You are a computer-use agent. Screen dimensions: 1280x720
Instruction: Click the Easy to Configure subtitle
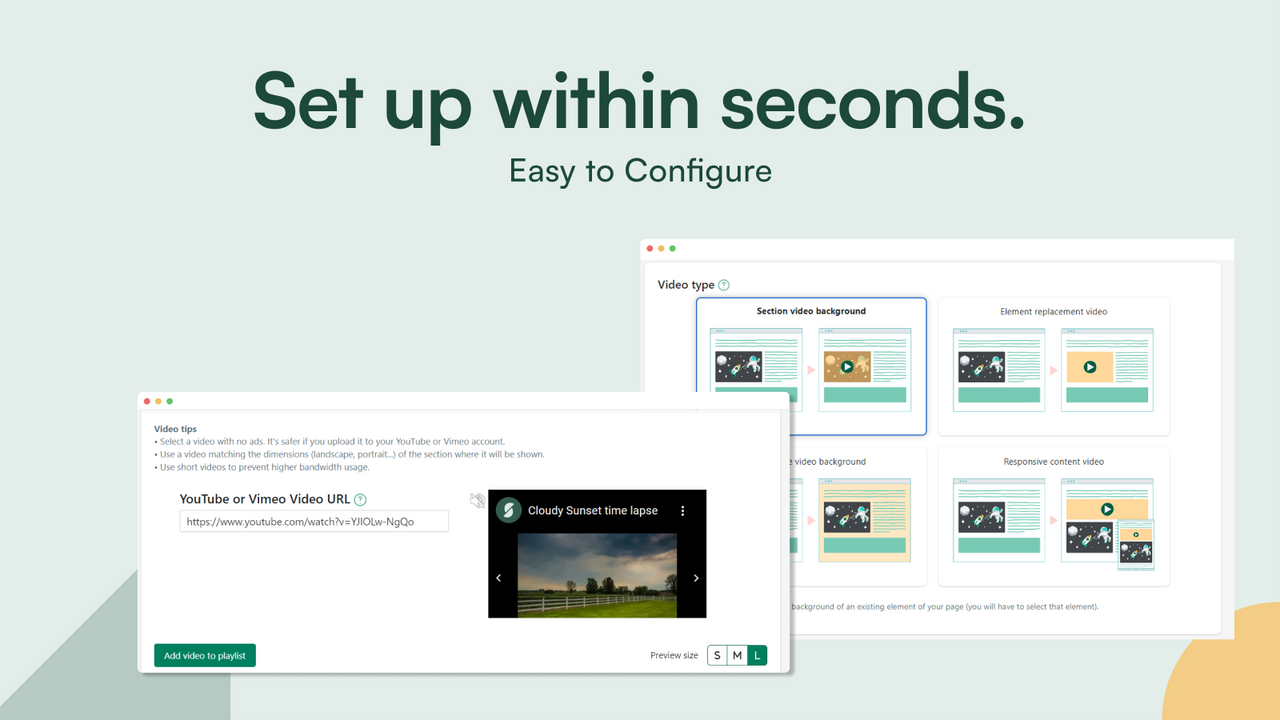click(640, 171)
